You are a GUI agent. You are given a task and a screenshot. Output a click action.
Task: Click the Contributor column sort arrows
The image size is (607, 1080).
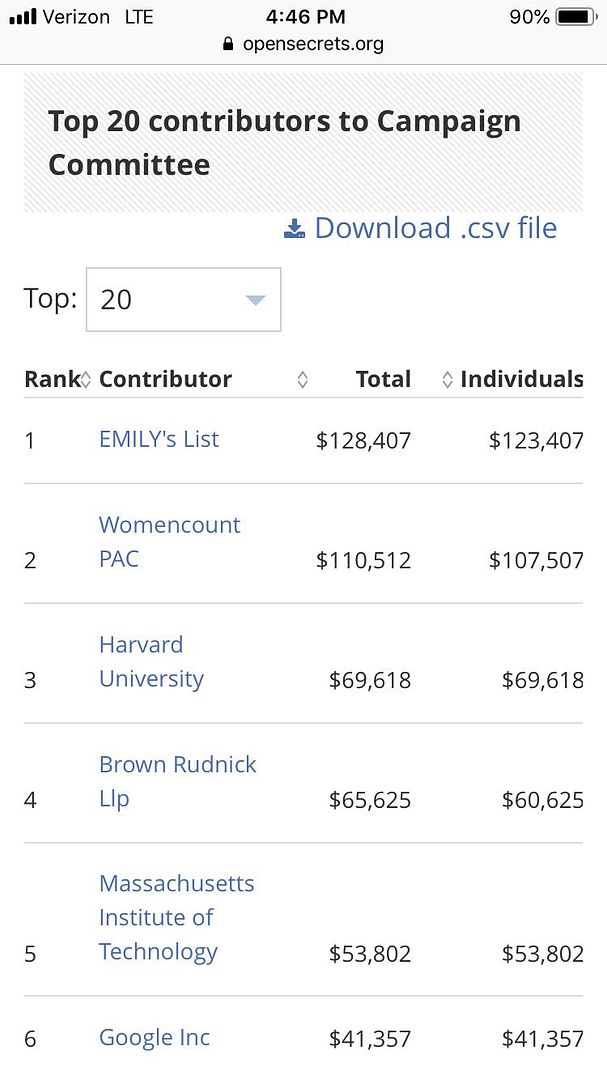[302, 380]
